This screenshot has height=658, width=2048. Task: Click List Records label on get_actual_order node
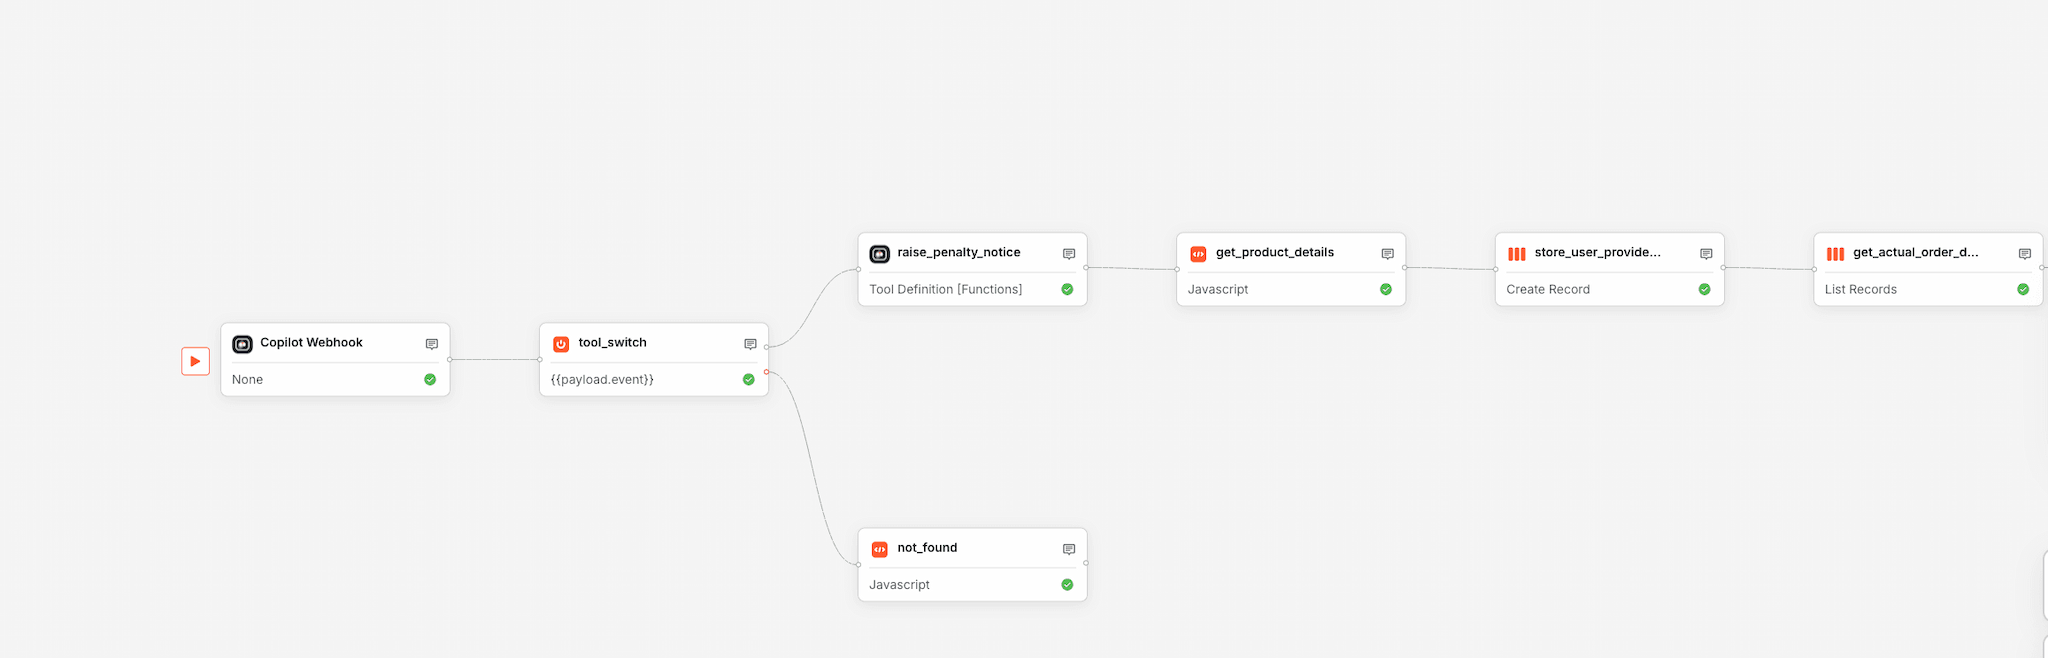pyautogui.click(x=1860, y=289)
